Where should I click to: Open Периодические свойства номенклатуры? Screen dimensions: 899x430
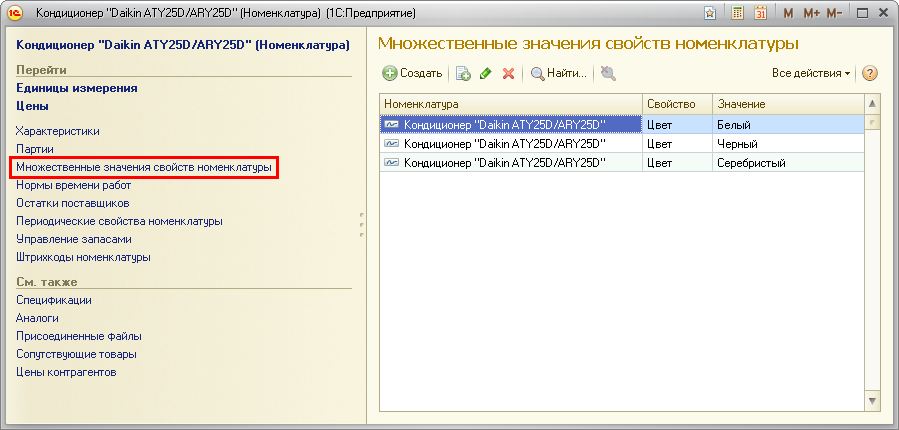tap(119, 221)
